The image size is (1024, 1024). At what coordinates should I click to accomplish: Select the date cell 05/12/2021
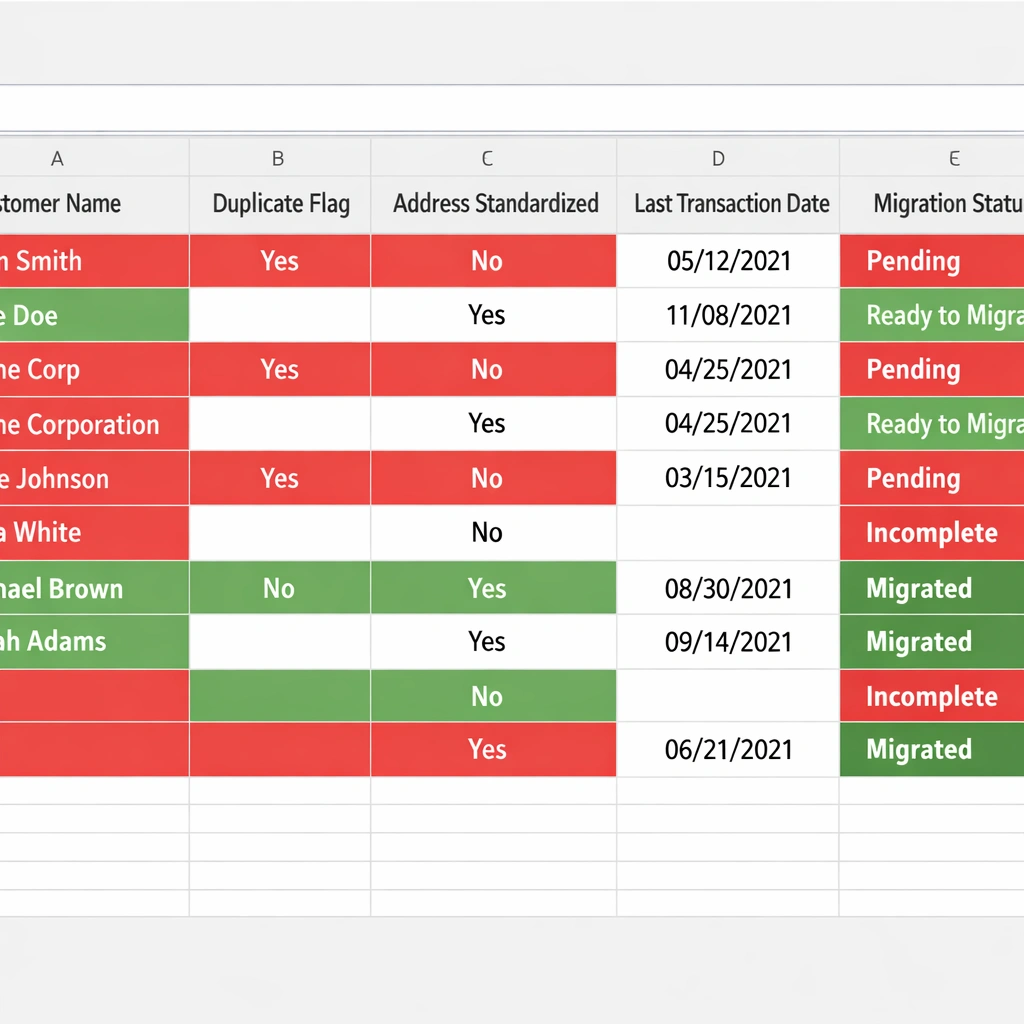coord(728,262)
